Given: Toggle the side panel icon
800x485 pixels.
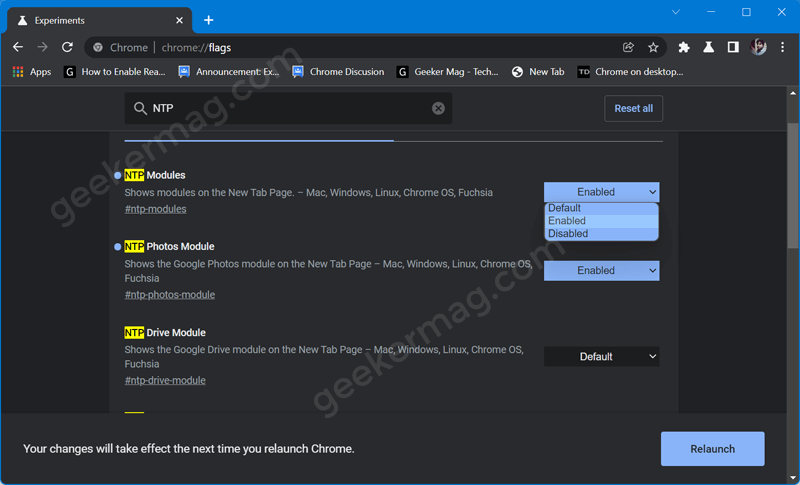Looking at the screenshot, I should click(733, 47).
